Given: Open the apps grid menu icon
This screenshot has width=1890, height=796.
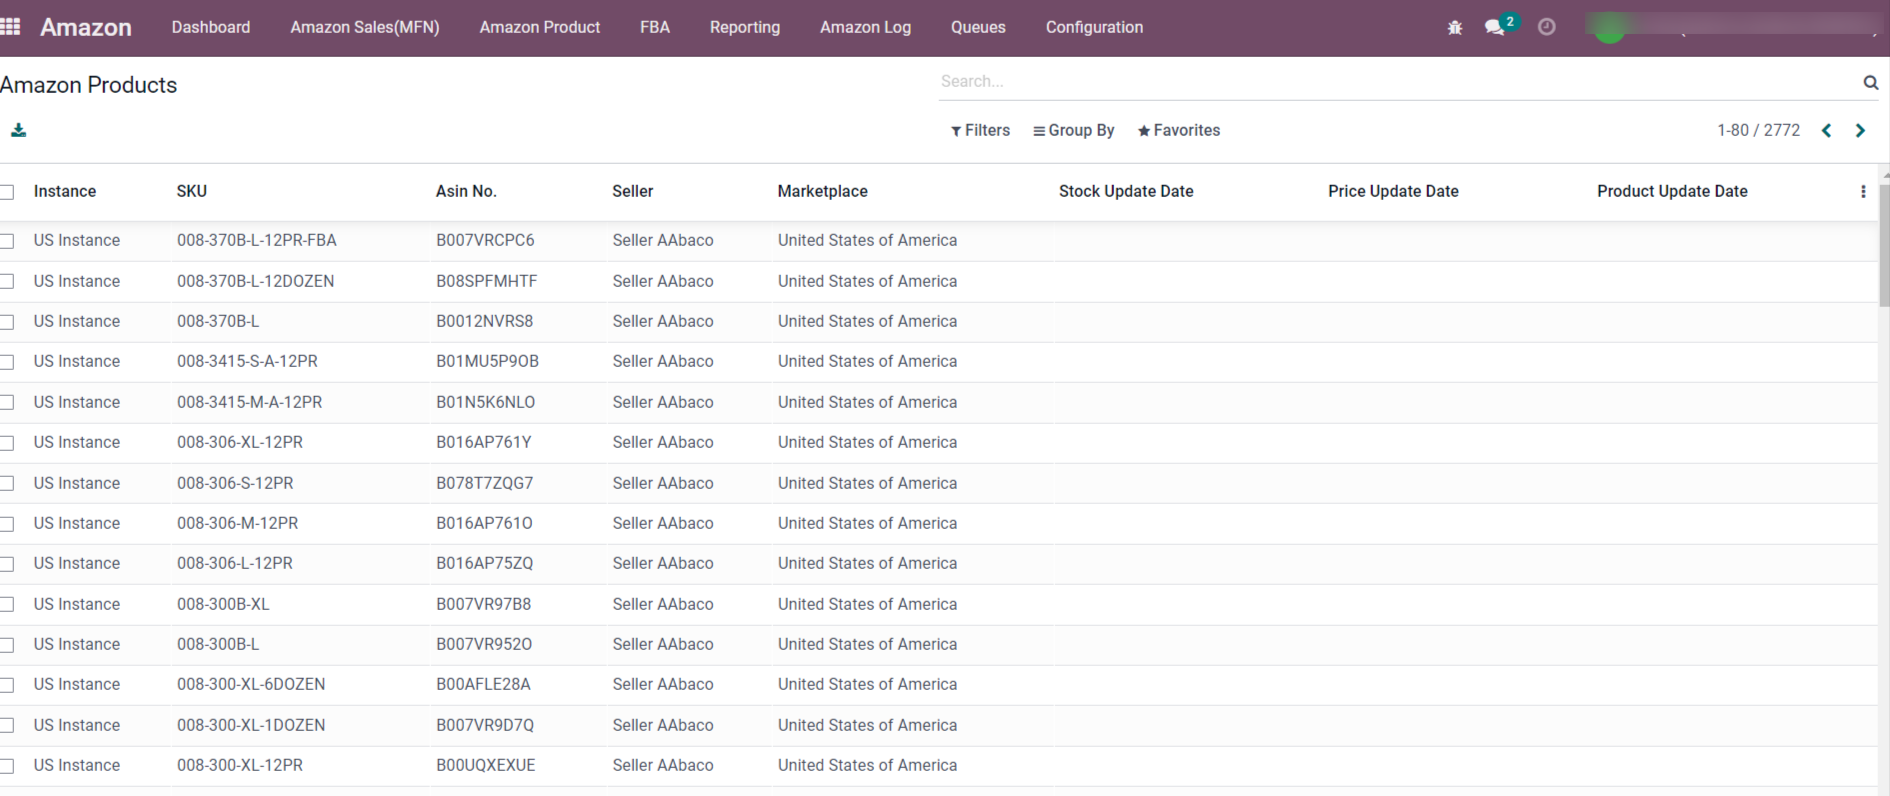Looking at the screenshot, I should (x=11, y=27).
